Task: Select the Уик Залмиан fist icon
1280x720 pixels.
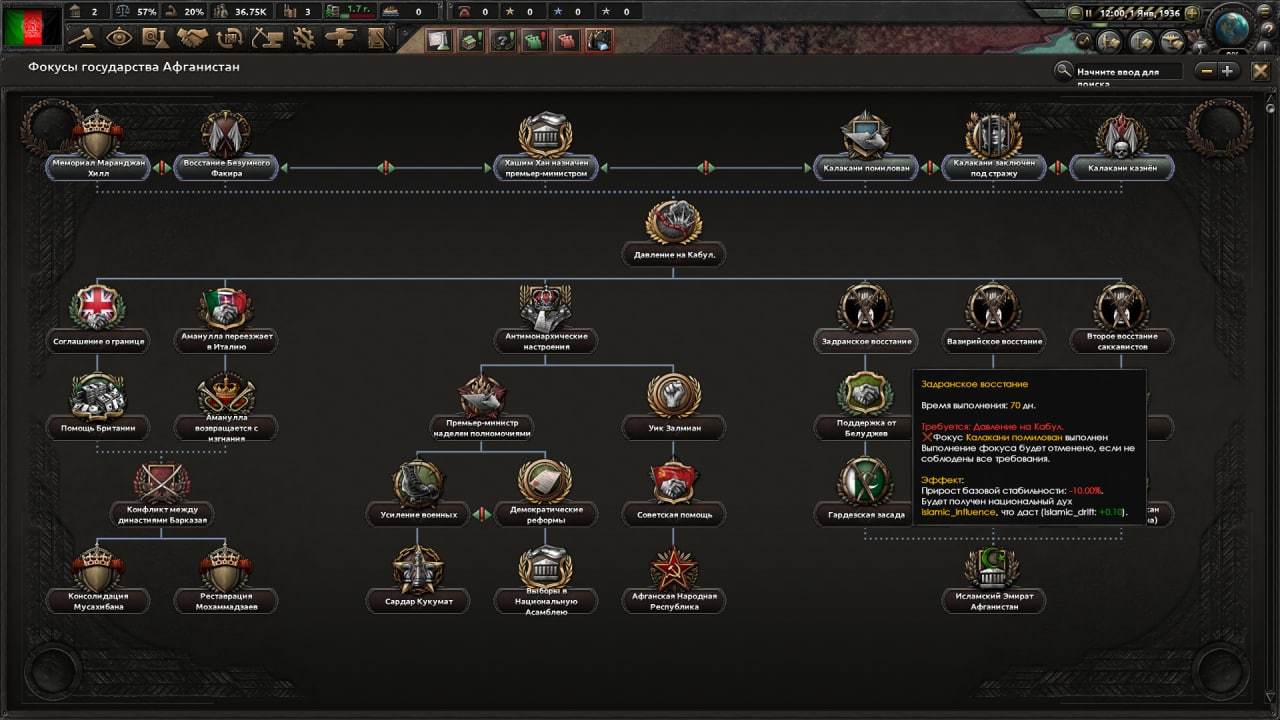Action: [x=673, y=396]
